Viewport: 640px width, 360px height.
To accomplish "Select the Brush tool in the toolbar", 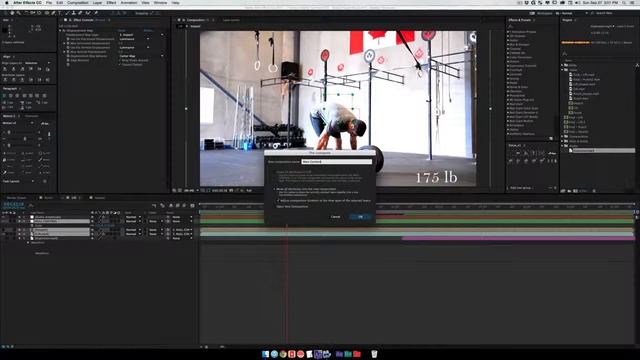I will click(x=67, y=13).
